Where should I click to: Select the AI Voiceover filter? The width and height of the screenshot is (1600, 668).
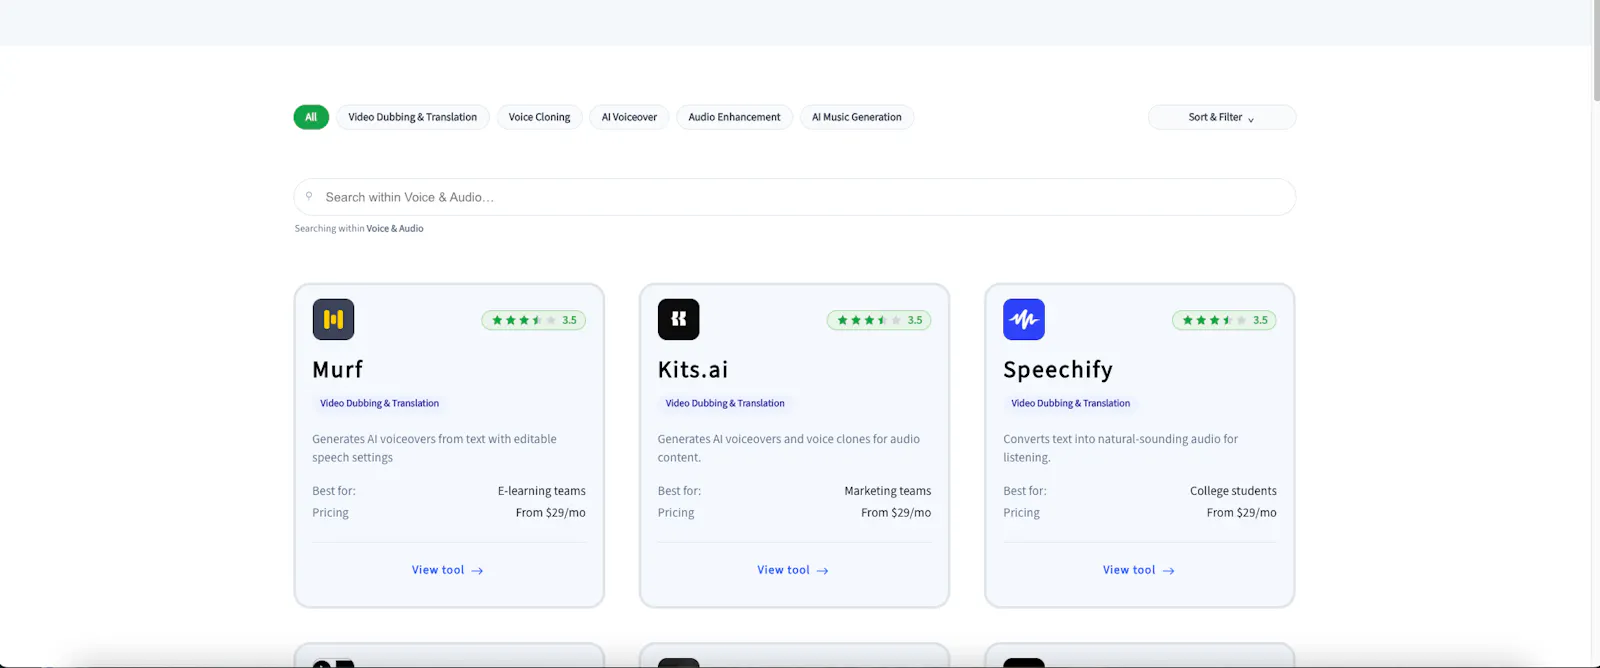coord(629,117)
